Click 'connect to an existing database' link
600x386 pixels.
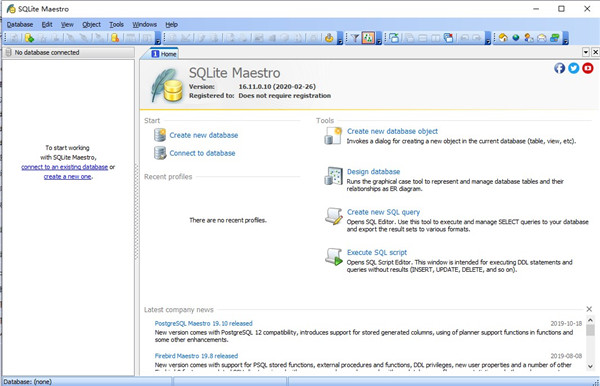(x=64, y=167)
